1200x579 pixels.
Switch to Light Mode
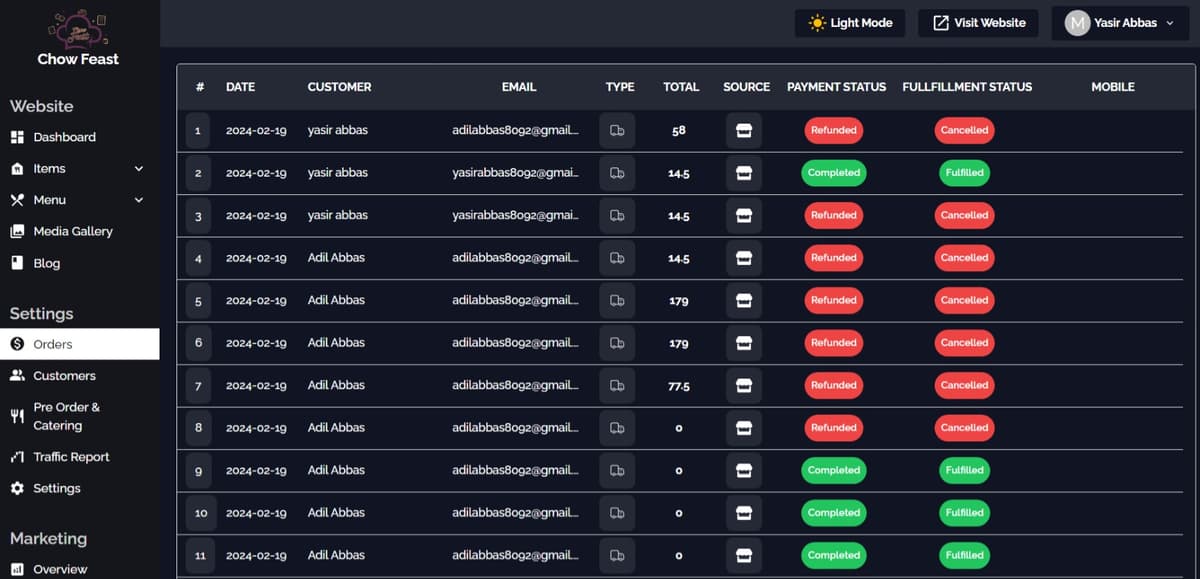click(x=849, y=22)
